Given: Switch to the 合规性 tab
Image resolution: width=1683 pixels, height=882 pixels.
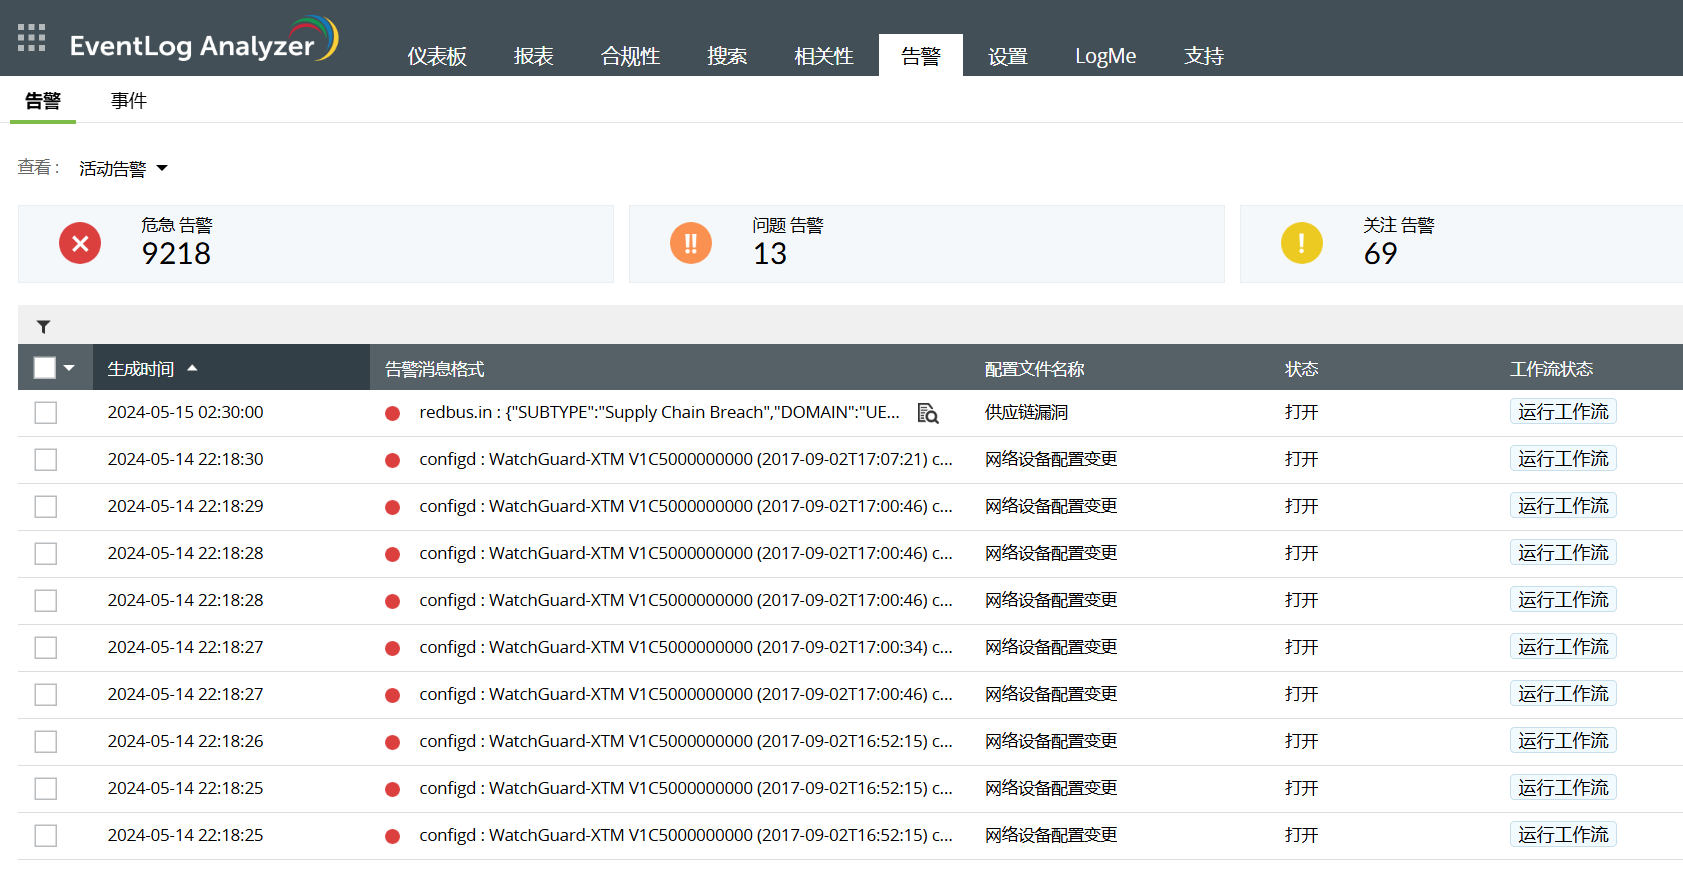Looking at the screenshot, I should [631, 56].
